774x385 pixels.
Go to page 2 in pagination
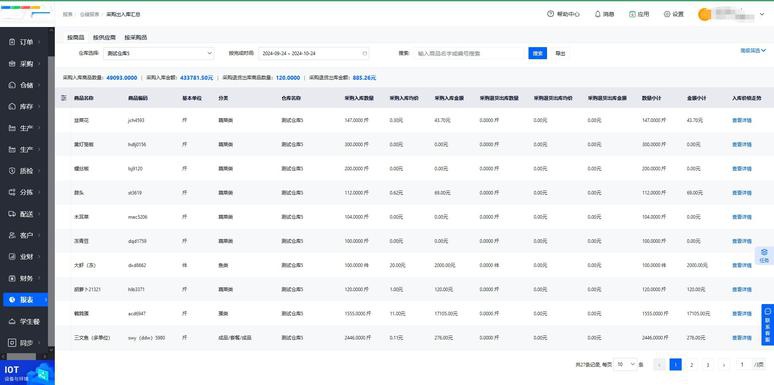click(x=692, y=365)
